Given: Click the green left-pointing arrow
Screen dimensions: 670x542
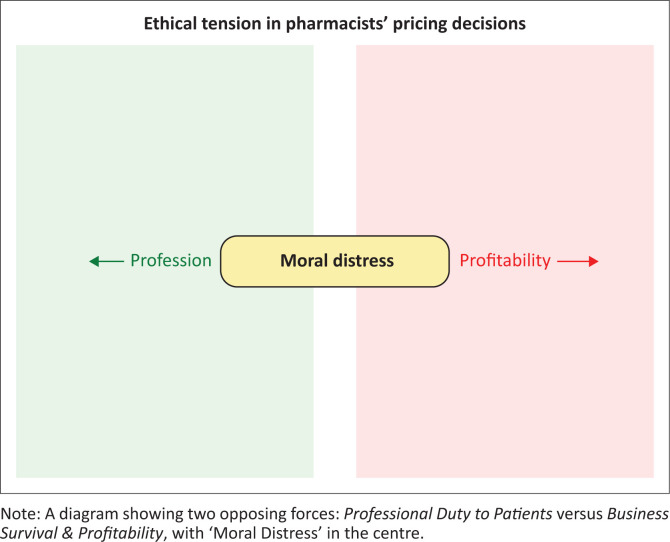Looking at the screenshot, I should coord(106,261).
